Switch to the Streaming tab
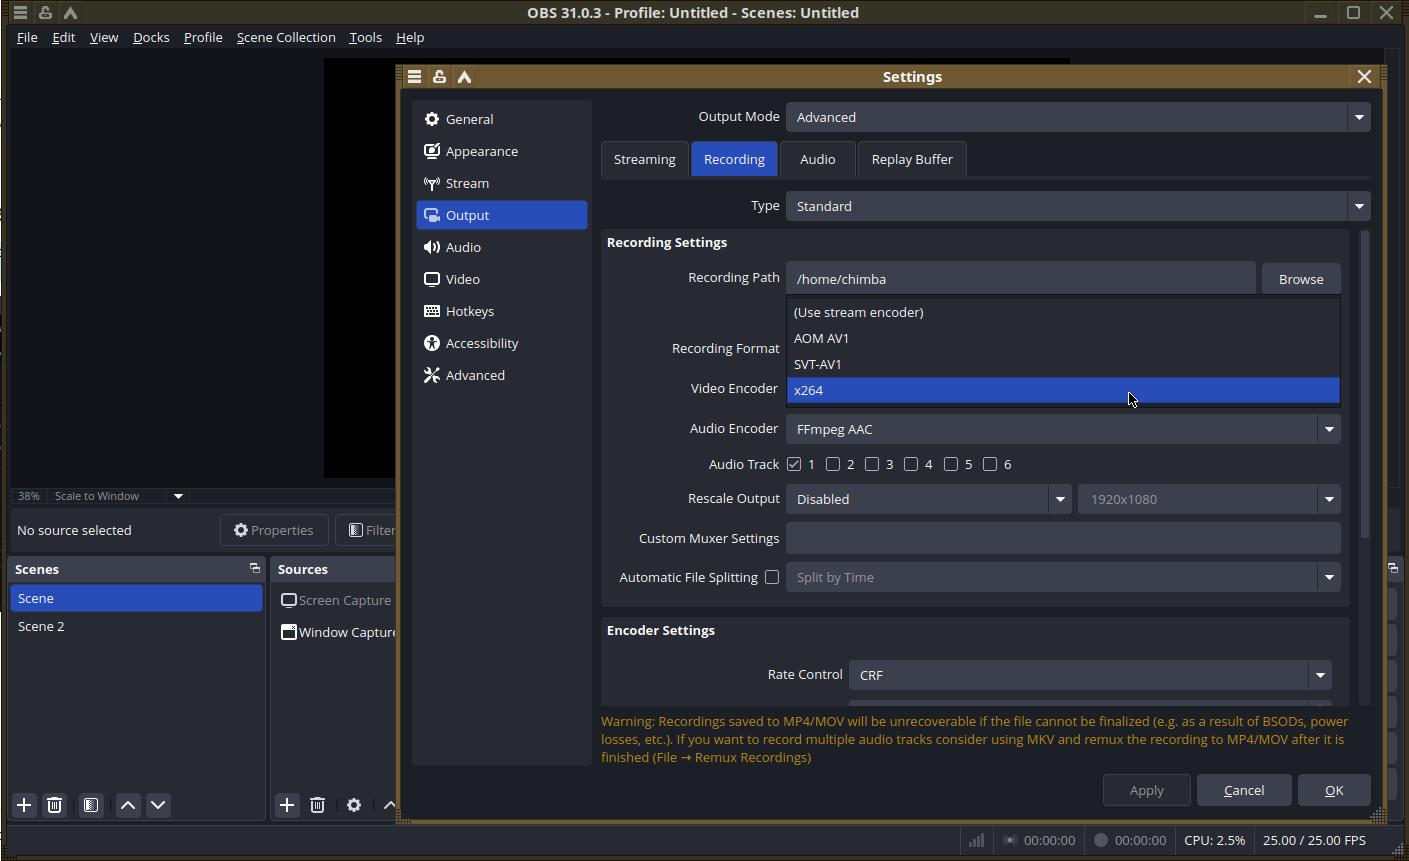Viewport: 1409px width, 861px height. [644, 159]
